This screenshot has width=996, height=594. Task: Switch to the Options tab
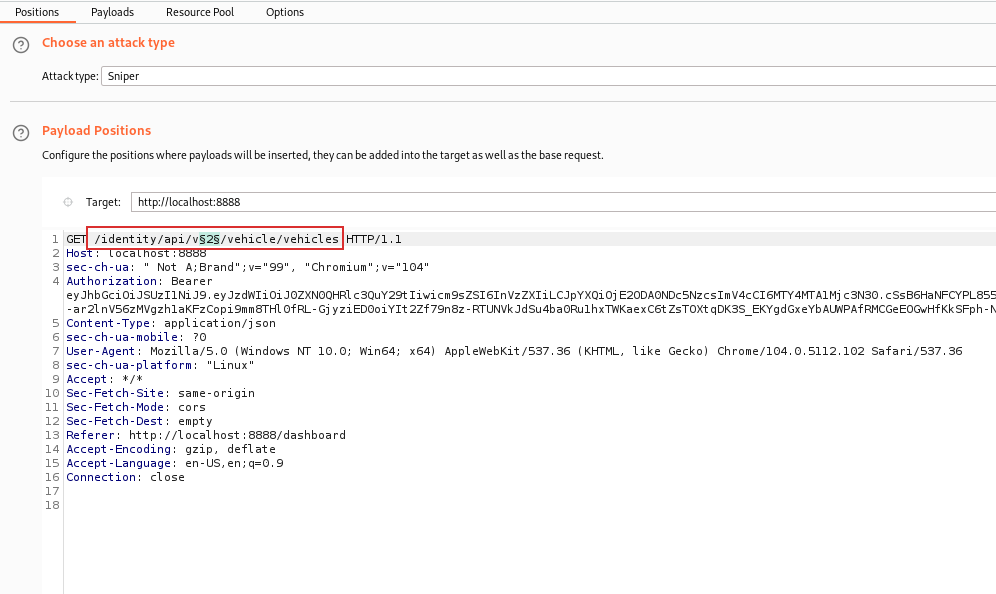click(284, 12)
